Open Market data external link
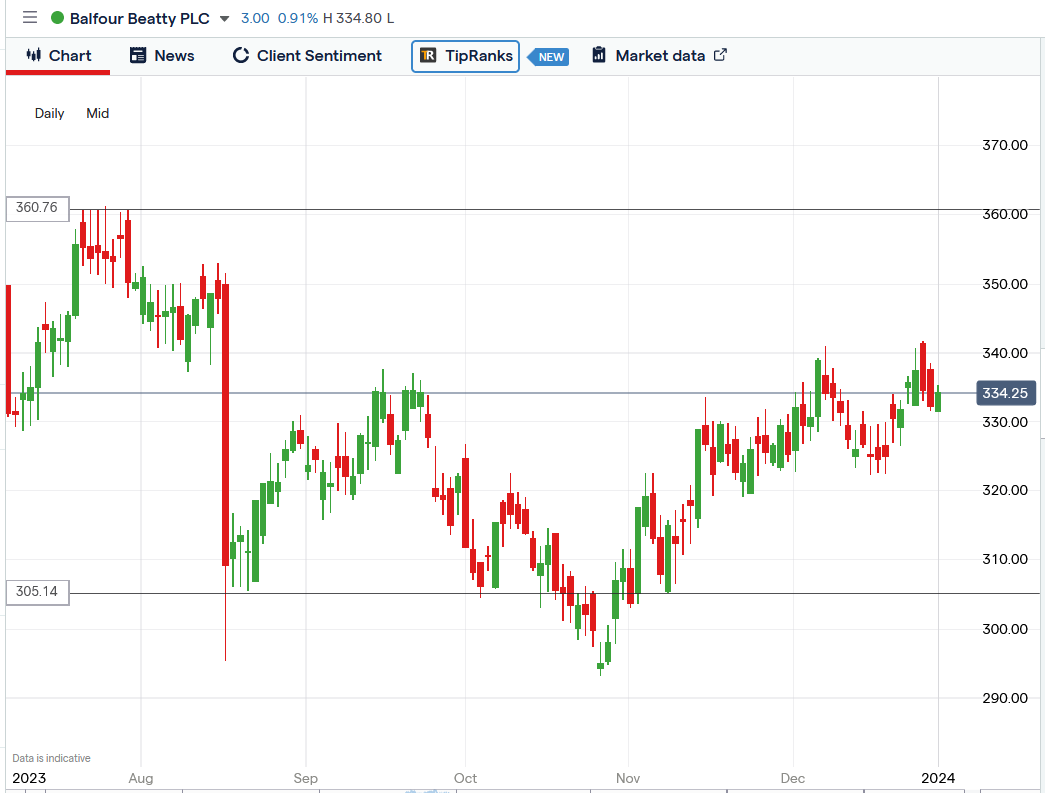This screenshot has height=793, width=1045. click(x=660, y=56)
